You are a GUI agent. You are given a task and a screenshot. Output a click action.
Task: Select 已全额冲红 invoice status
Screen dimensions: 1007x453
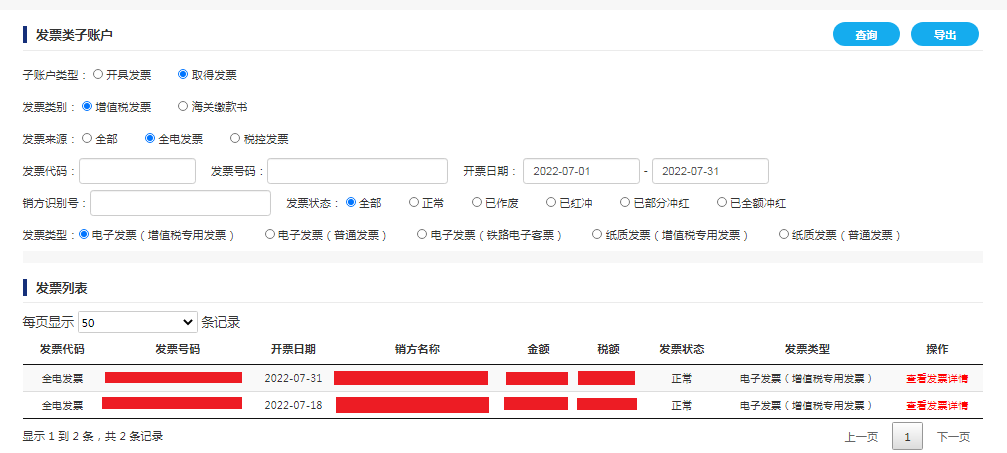[722, 203]
